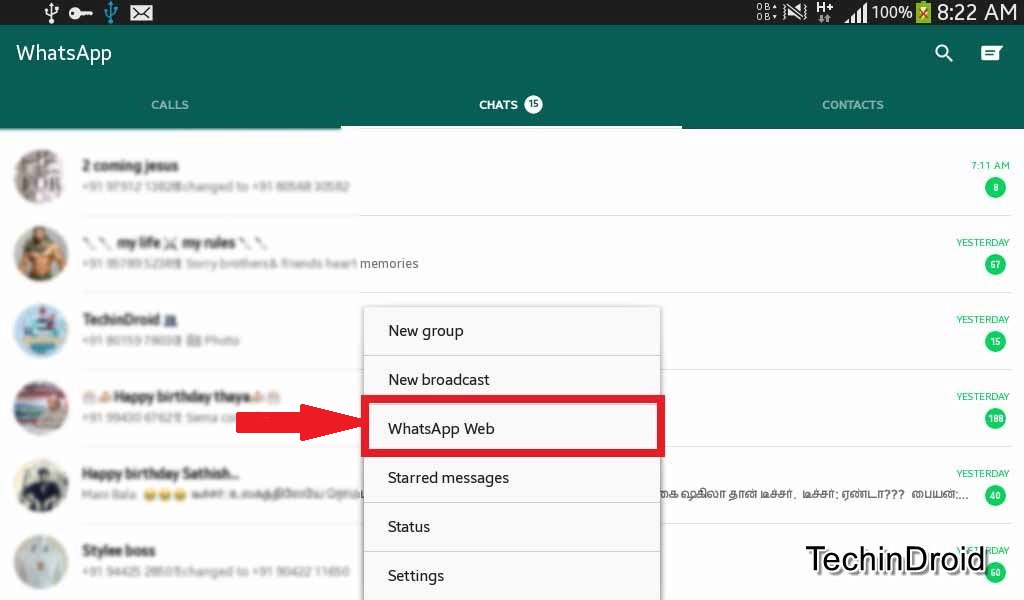The image size is (1024, 600).
Task: Open the TechinDroid conversation title
Action: point(129,319)
